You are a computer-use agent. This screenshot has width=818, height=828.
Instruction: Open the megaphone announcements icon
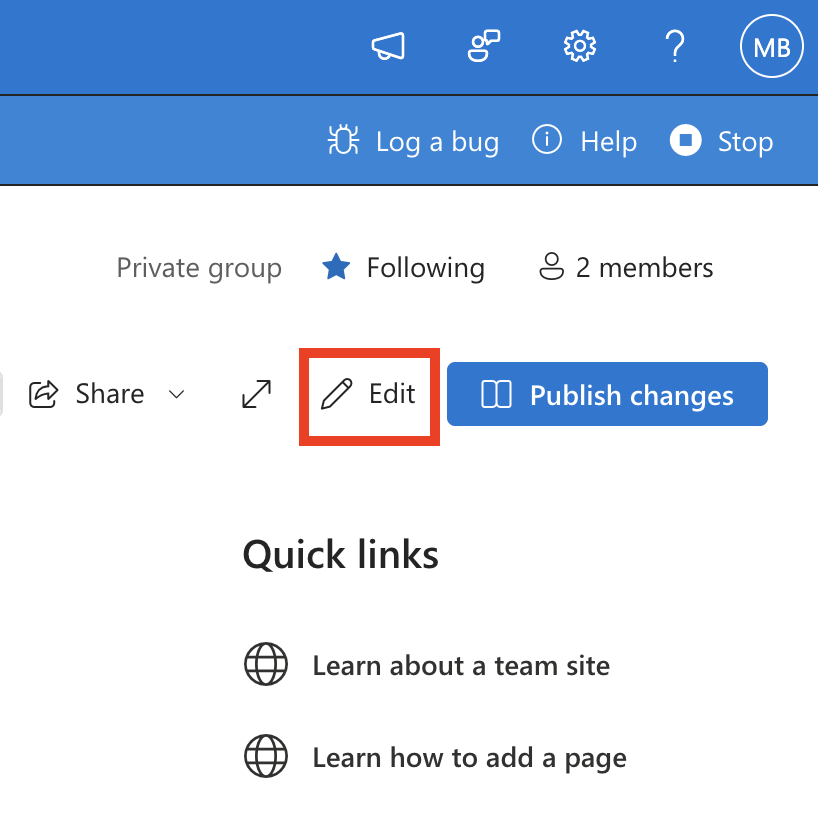(388, 46)
